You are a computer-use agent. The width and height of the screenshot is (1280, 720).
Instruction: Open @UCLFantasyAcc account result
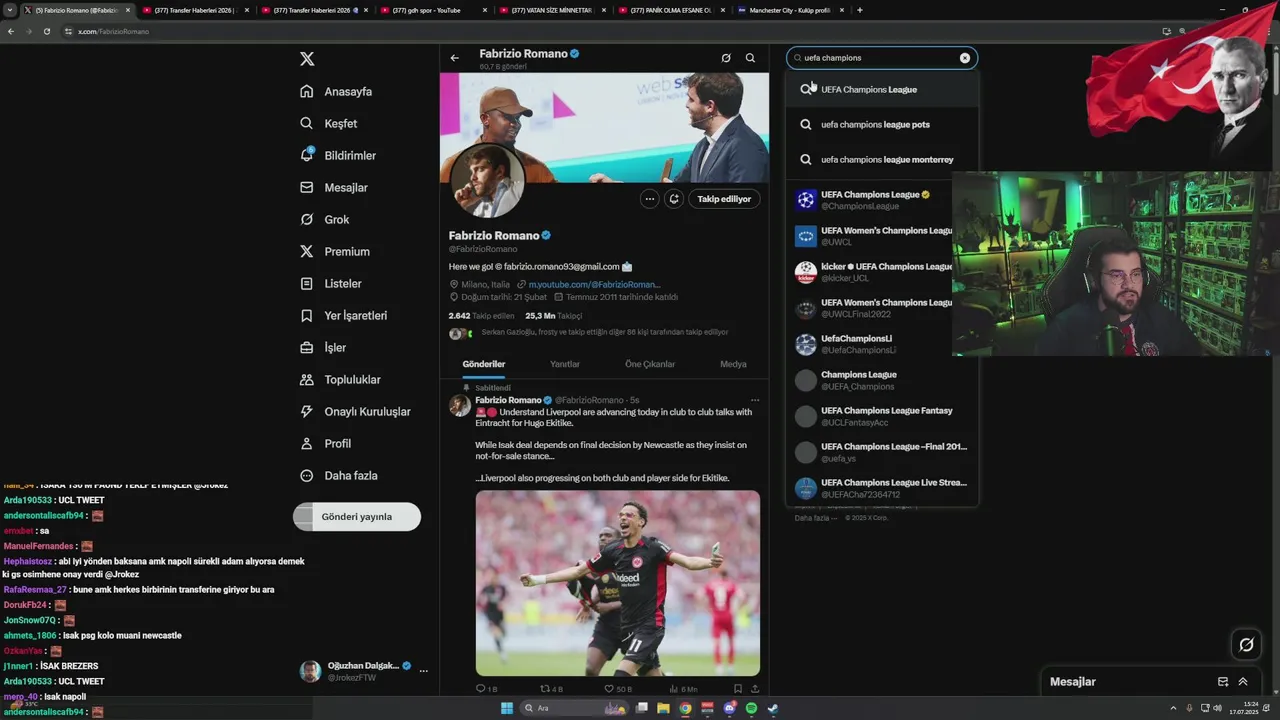(x=881, y=416)
